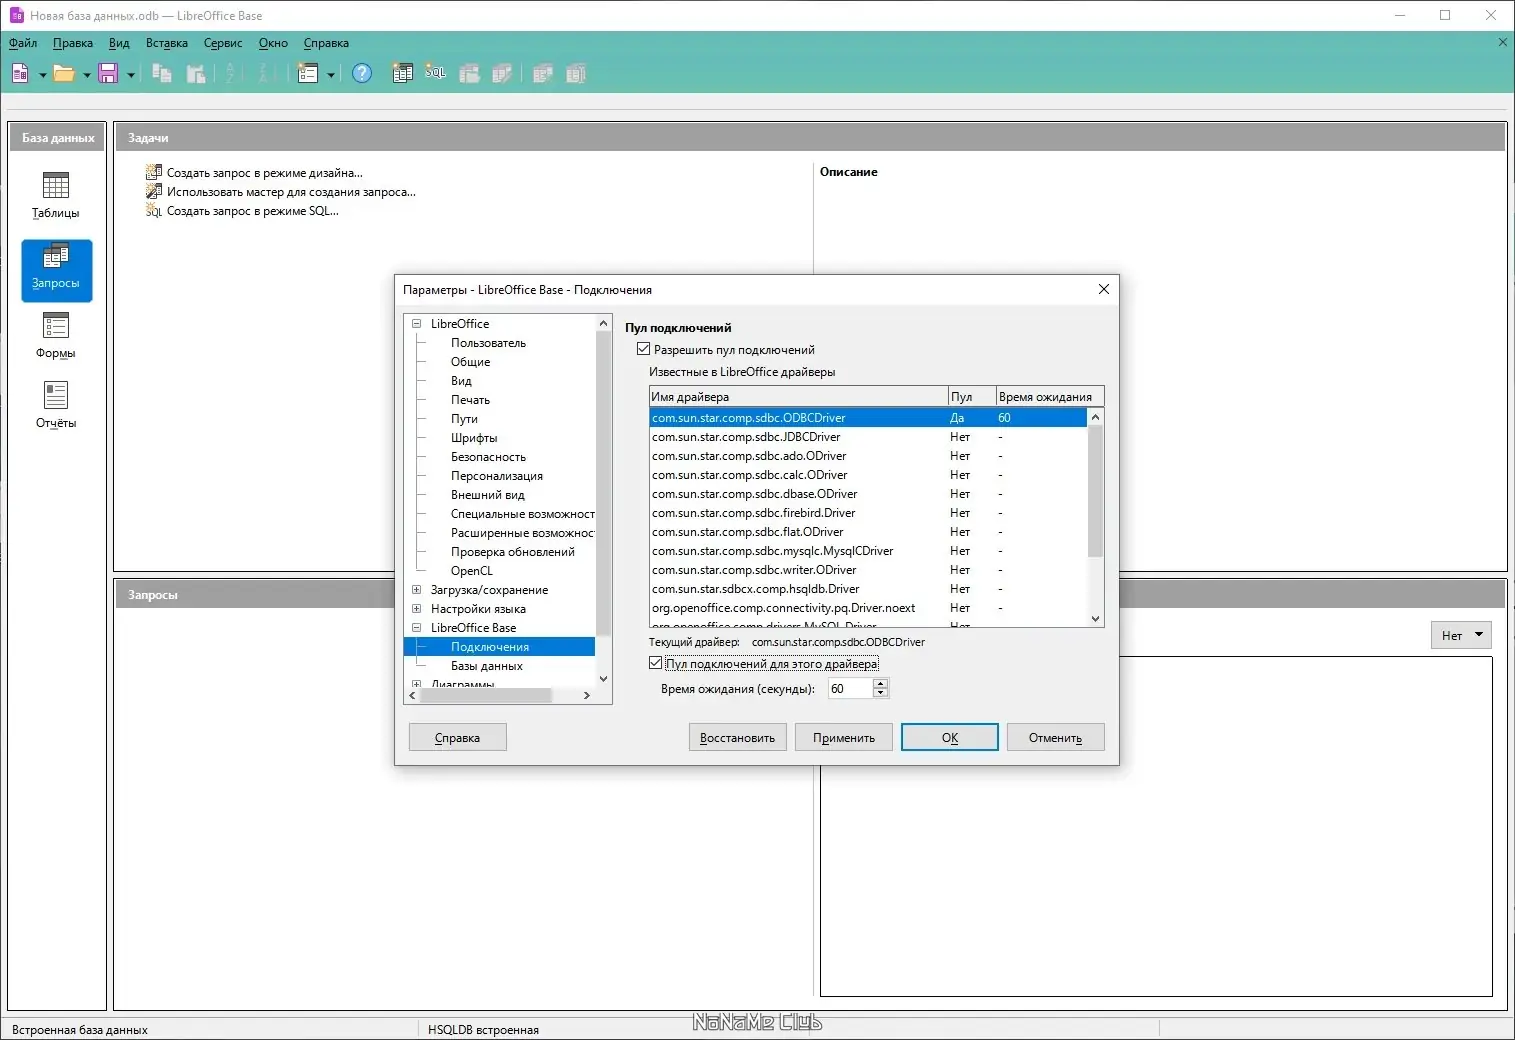Click the Copy icon in the toolbar

click(x=162, y=73)
